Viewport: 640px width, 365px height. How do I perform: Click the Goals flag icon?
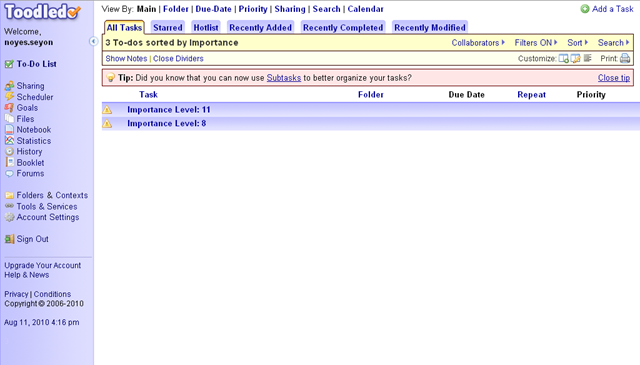coord(9,108)
